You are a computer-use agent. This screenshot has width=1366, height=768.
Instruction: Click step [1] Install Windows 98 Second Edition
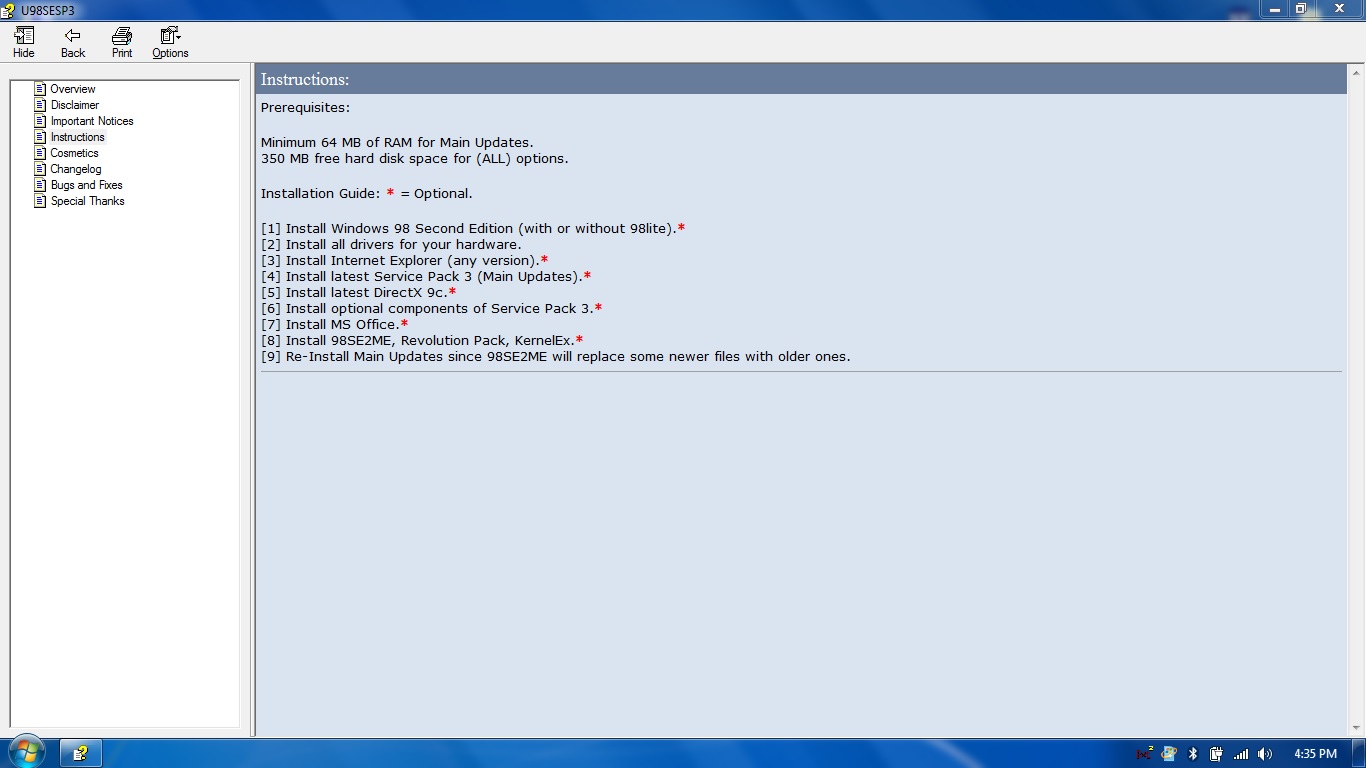[473, 229]
